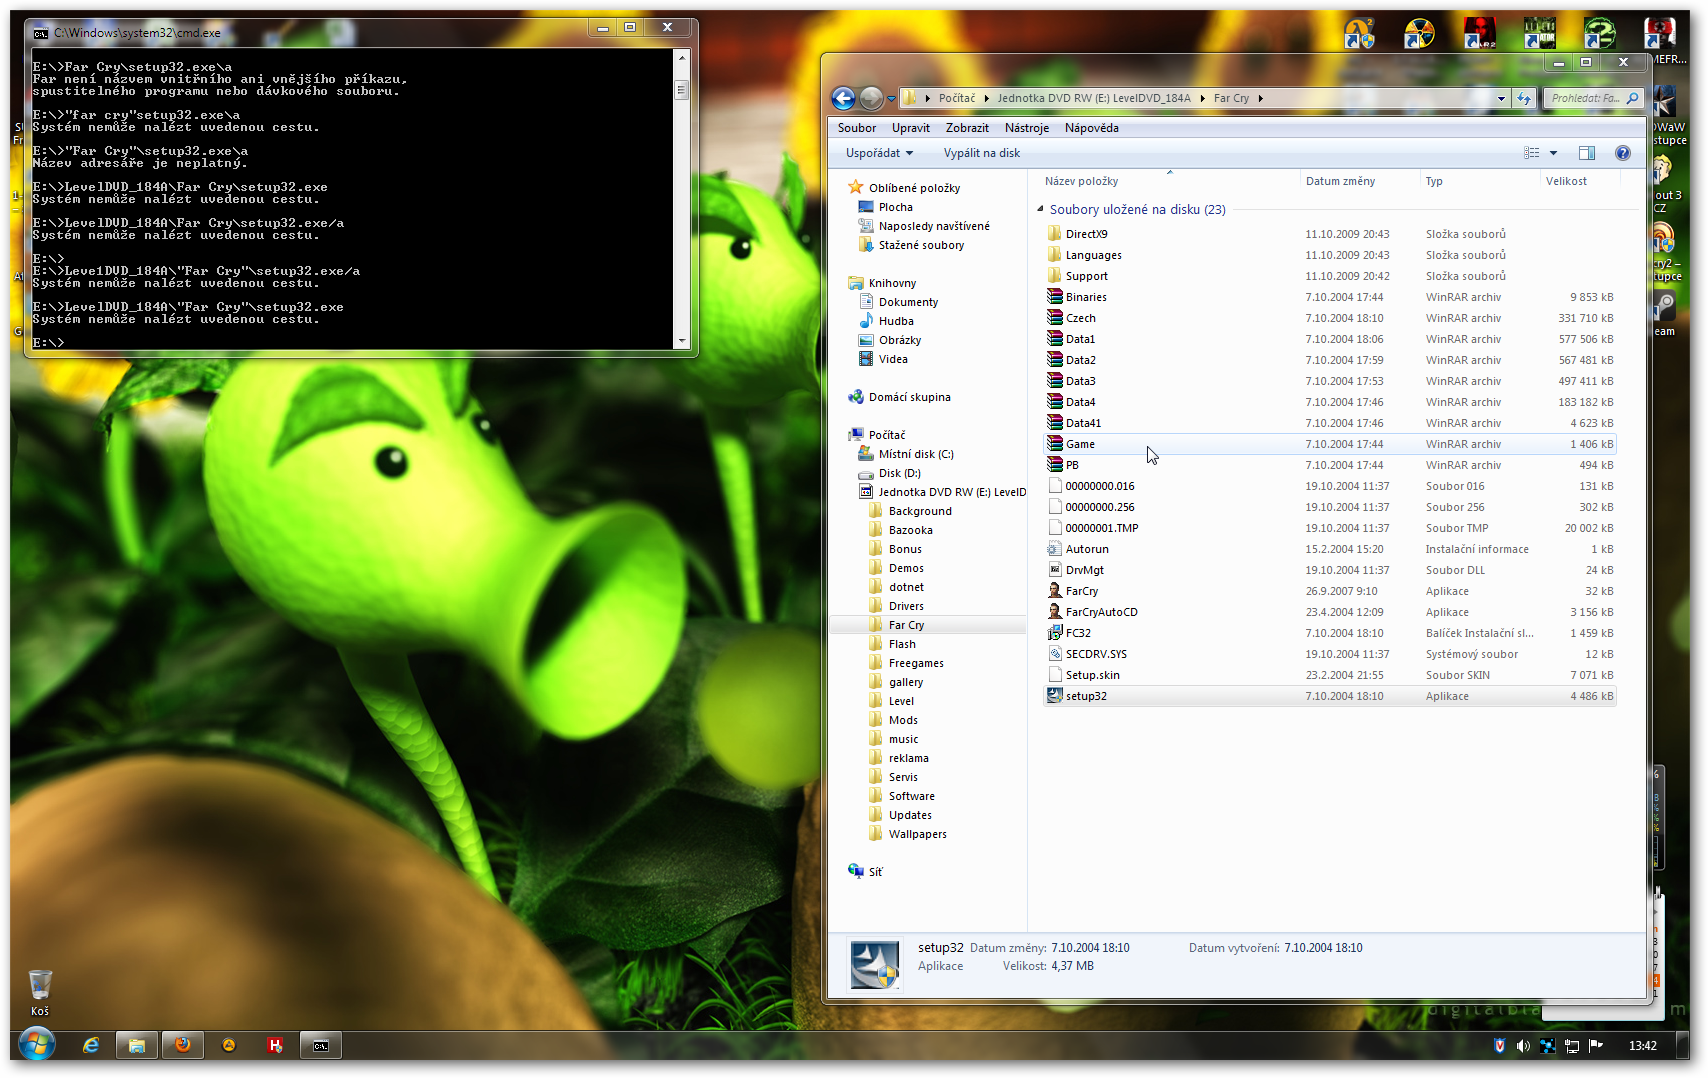Open the view options dropdown arrow
Screen dimensions: 1708x1078
coord(1553,153)
